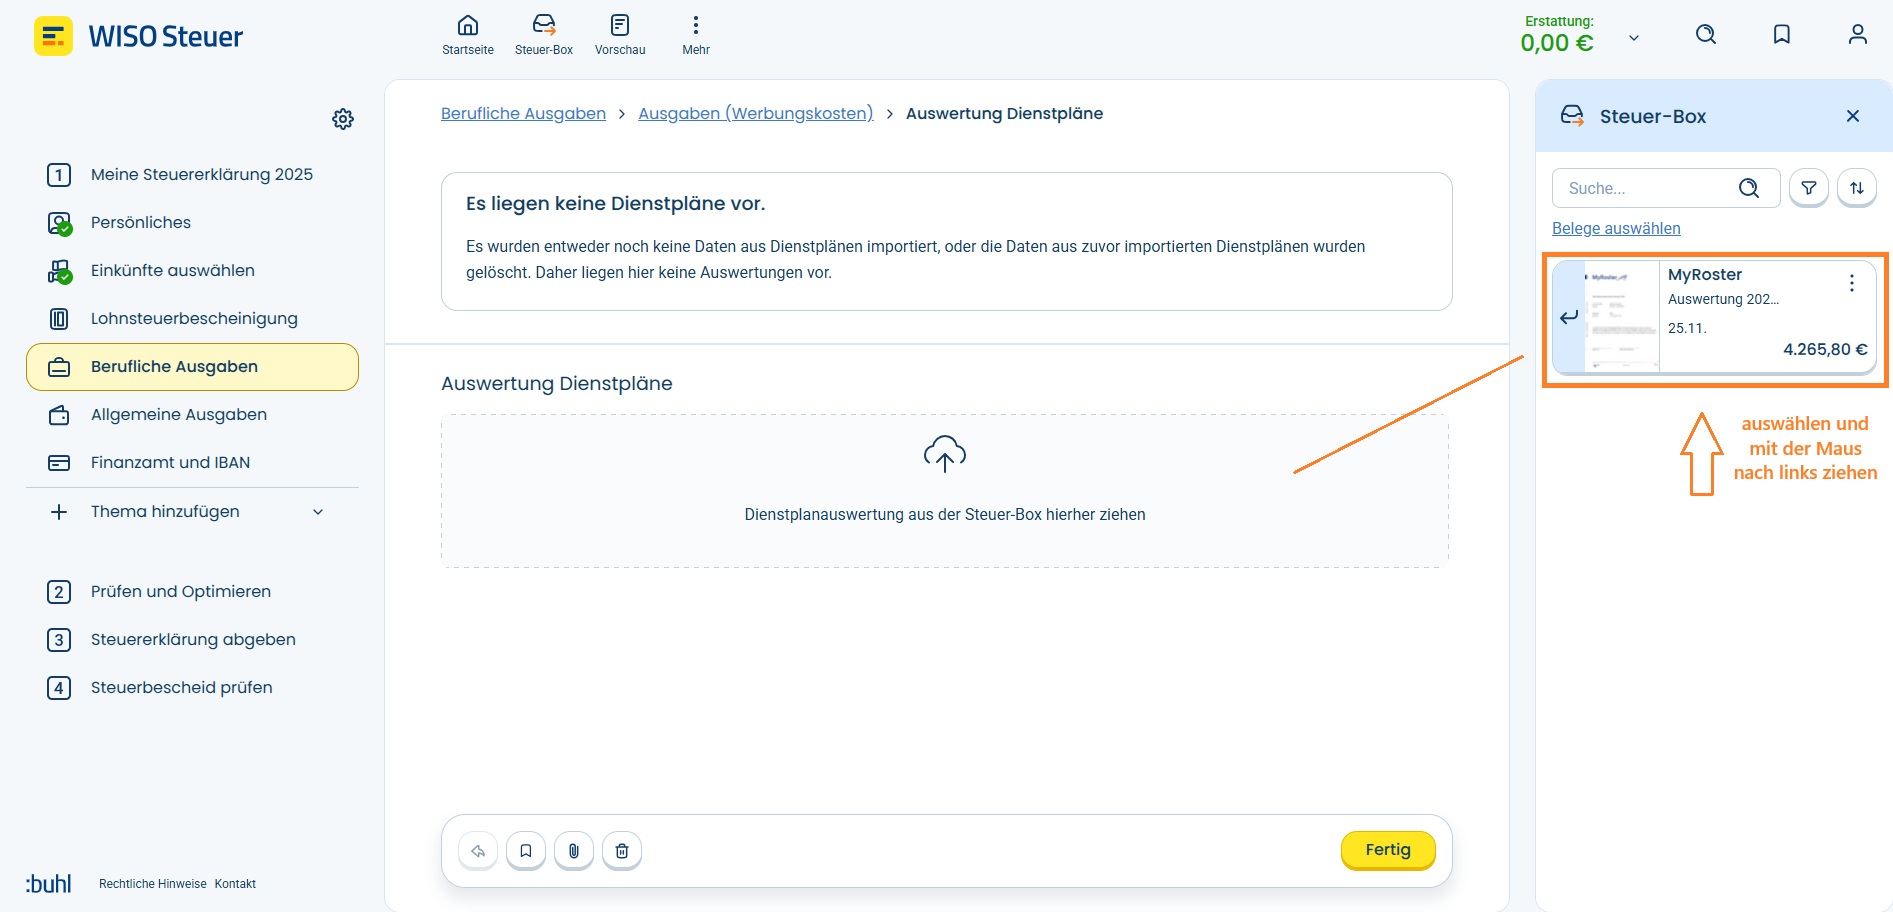Open the Mehr three-dot menu
1893x912 pixels.
(696, 25)
